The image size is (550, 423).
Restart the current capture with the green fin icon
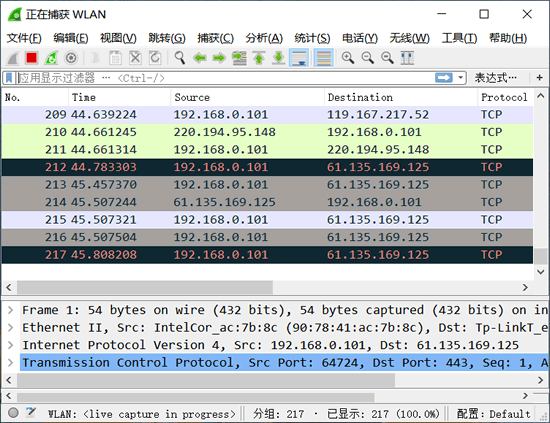click(51, 58)
